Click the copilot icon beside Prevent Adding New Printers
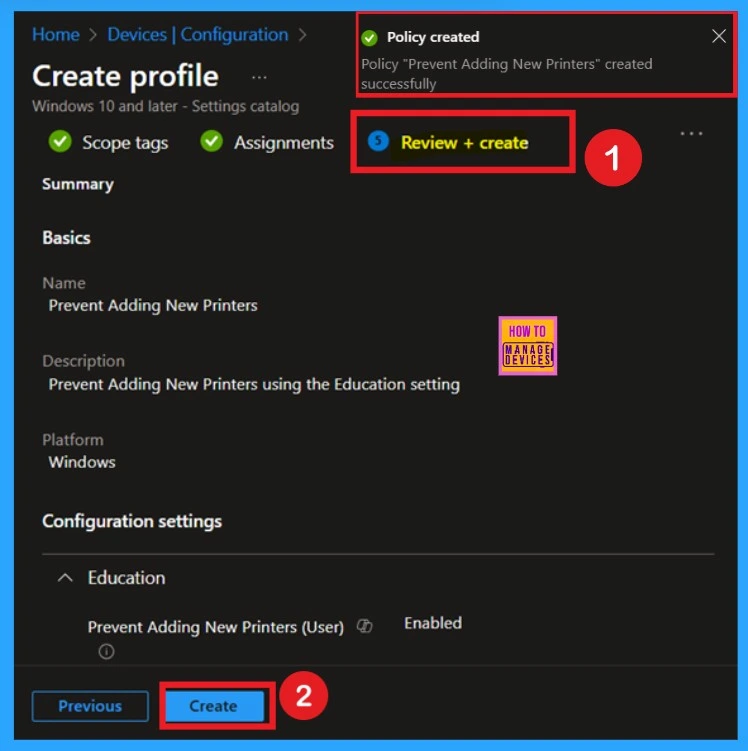The height and width of the screenshot is (751, 748). pos(364,626)
